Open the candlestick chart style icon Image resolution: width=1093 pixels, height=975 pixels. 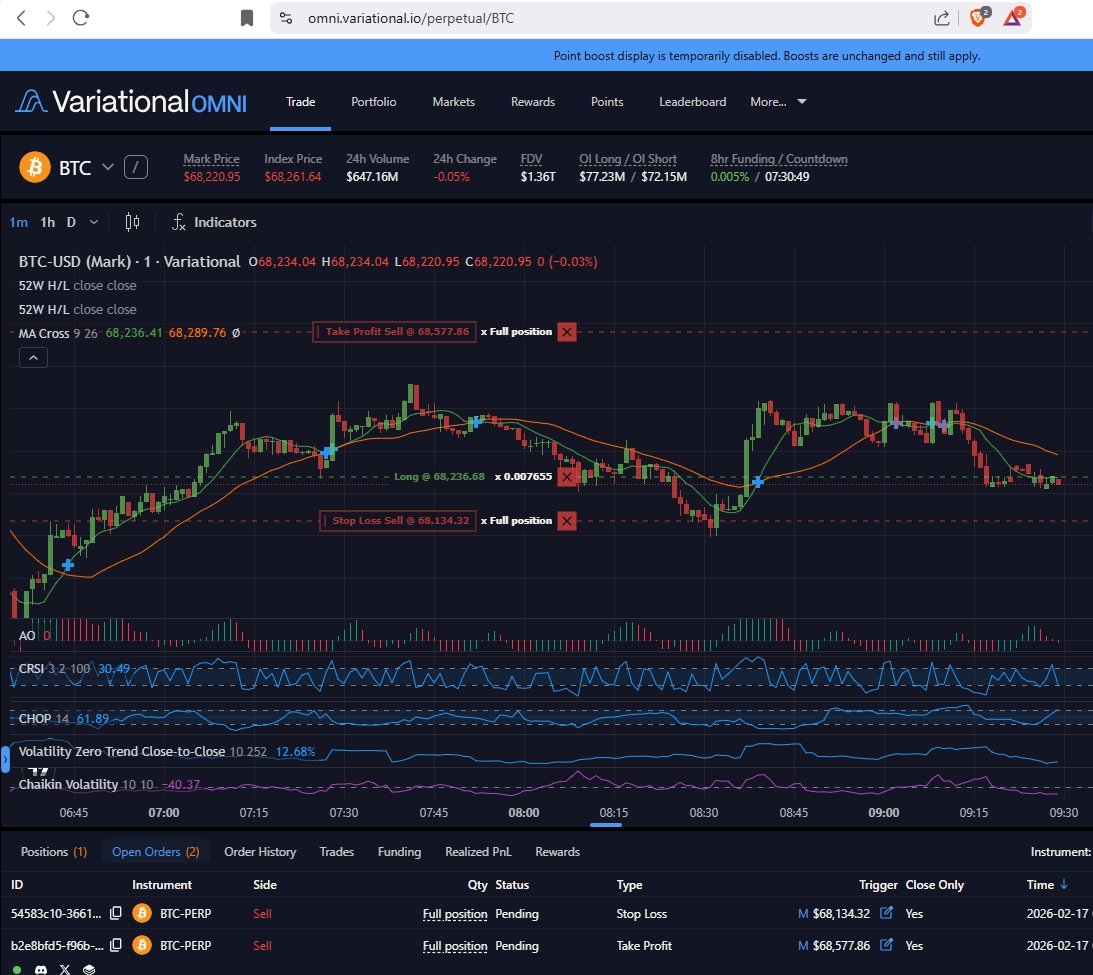point(132,222)
